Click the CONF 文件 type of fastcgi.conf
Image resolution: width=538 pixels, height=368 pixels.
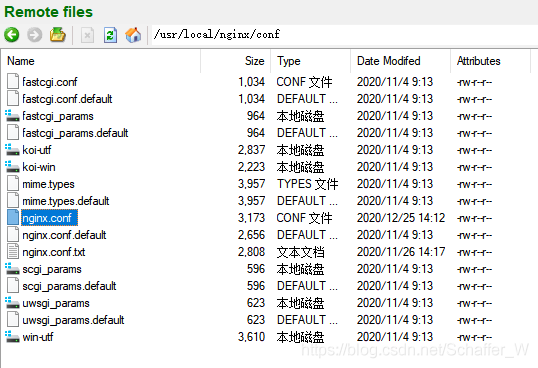(x=304, y=82)
